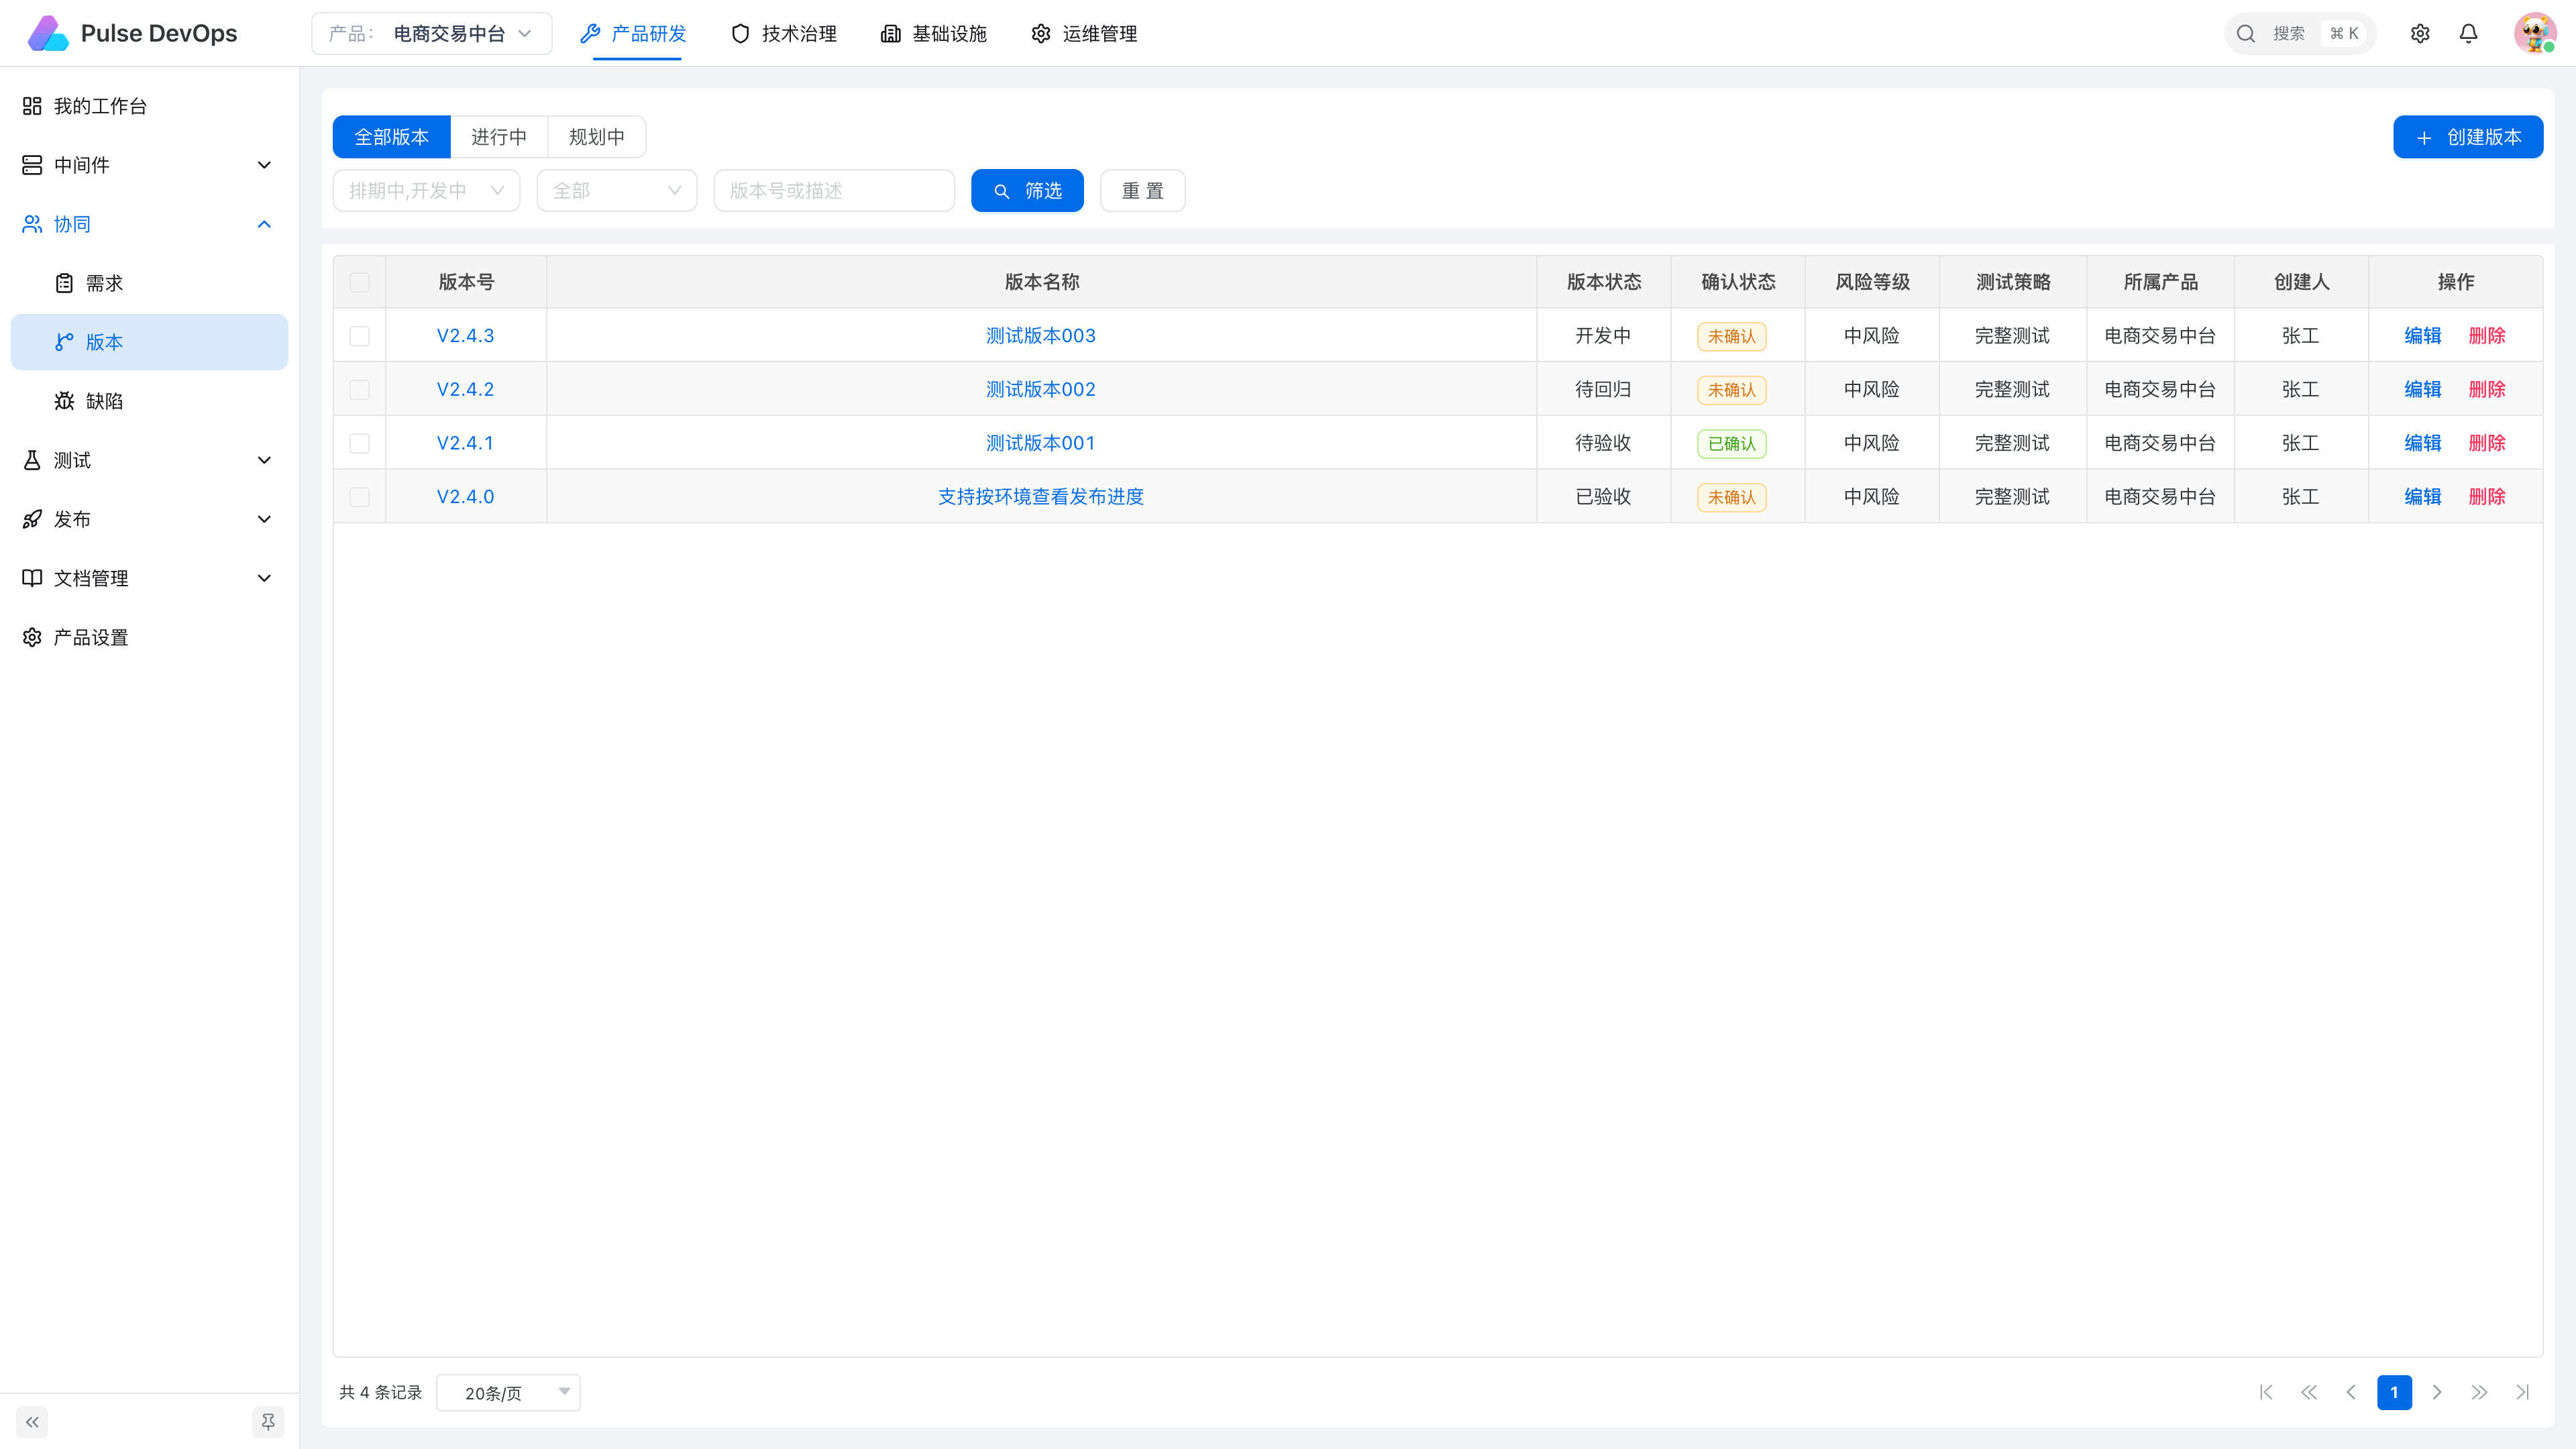Click the search box in top bar

[x=2300, y=33]
